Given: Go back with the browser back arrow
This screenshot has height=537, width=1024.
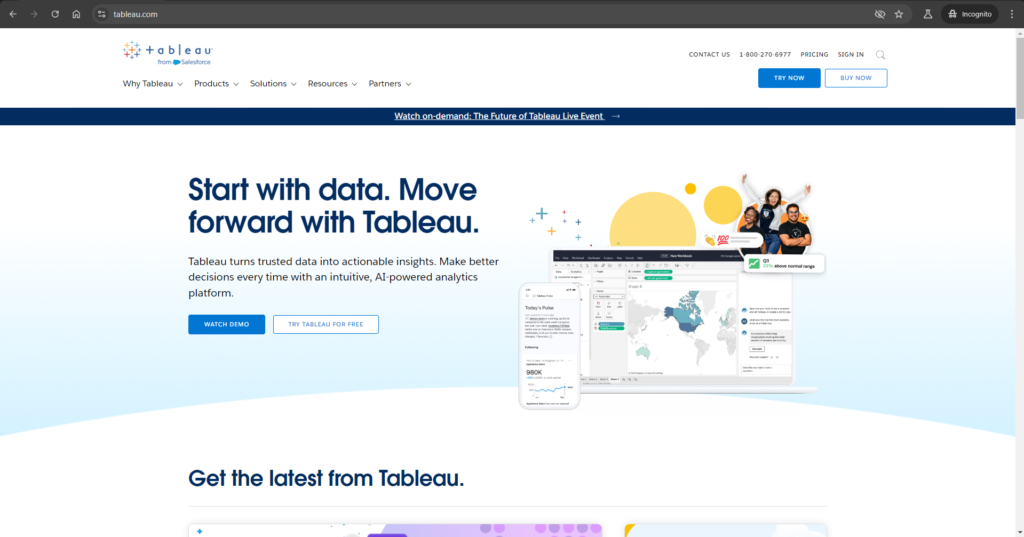Looking at the screenshot, I should (x=13, y=14).
